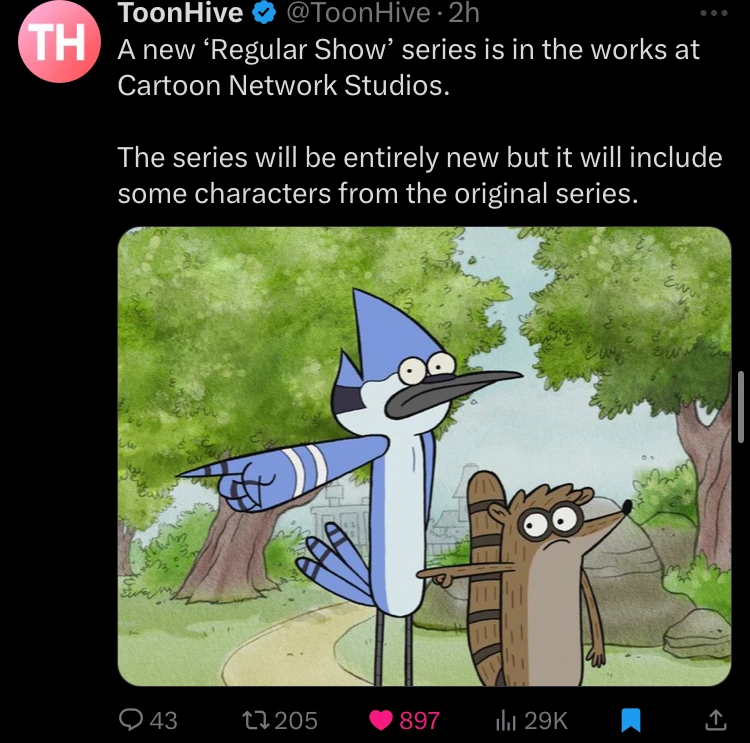Click the paragraph starting 'The series will be'
The height and width of the screenshot is (743, 750).
(x=420, y=175)
